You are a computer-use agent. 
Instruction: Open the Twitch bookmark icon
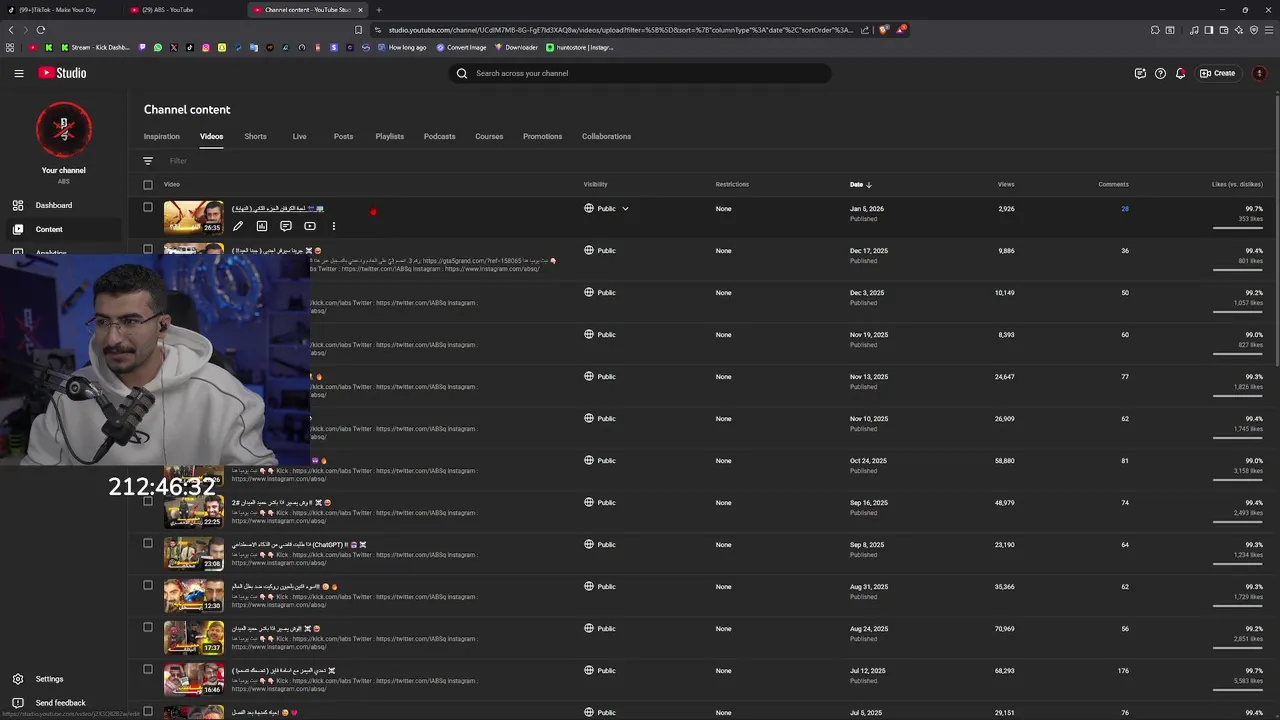[141, 47]
